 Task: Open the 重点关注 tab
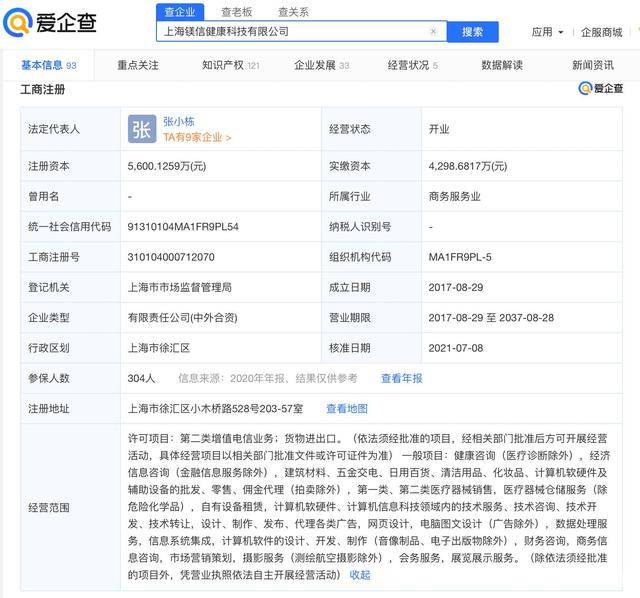point(138,65)
